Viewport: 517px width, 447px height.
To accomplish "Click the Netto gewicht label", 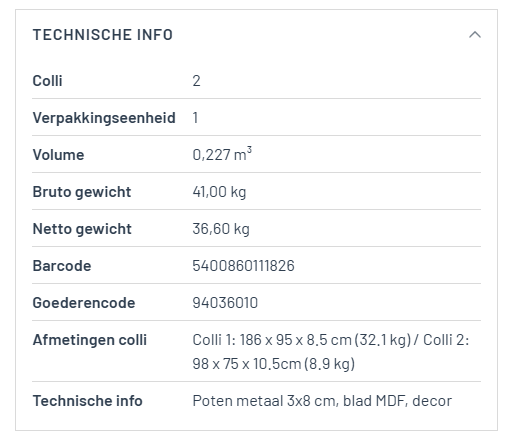I will (82, 229).
